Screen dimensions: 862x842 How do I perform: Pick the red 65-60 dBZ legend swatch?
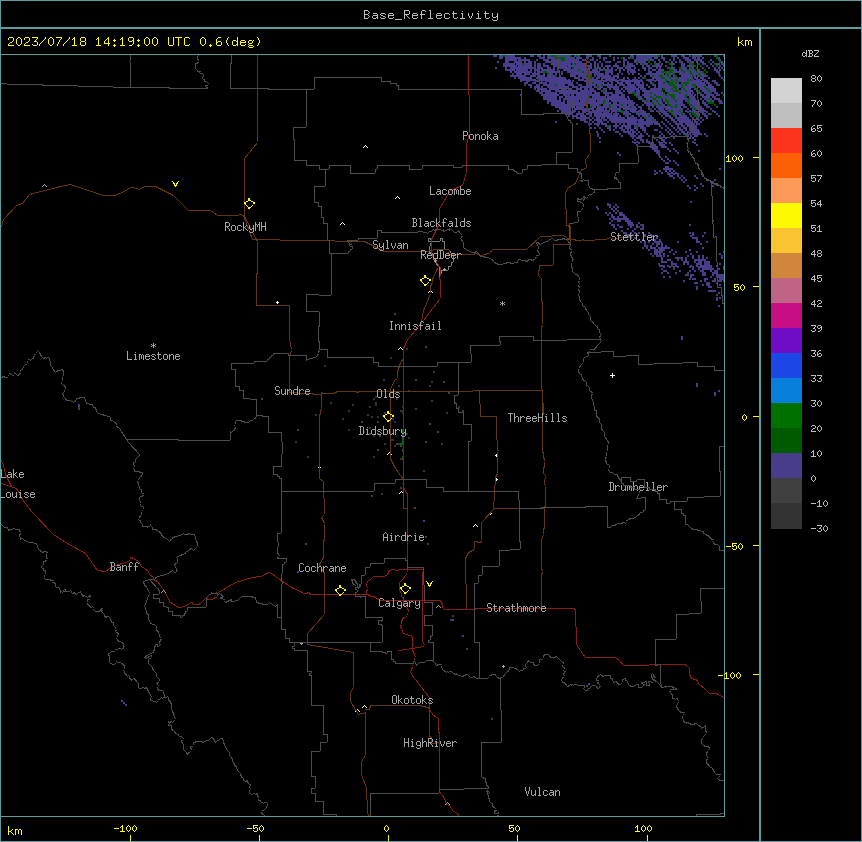786,140
